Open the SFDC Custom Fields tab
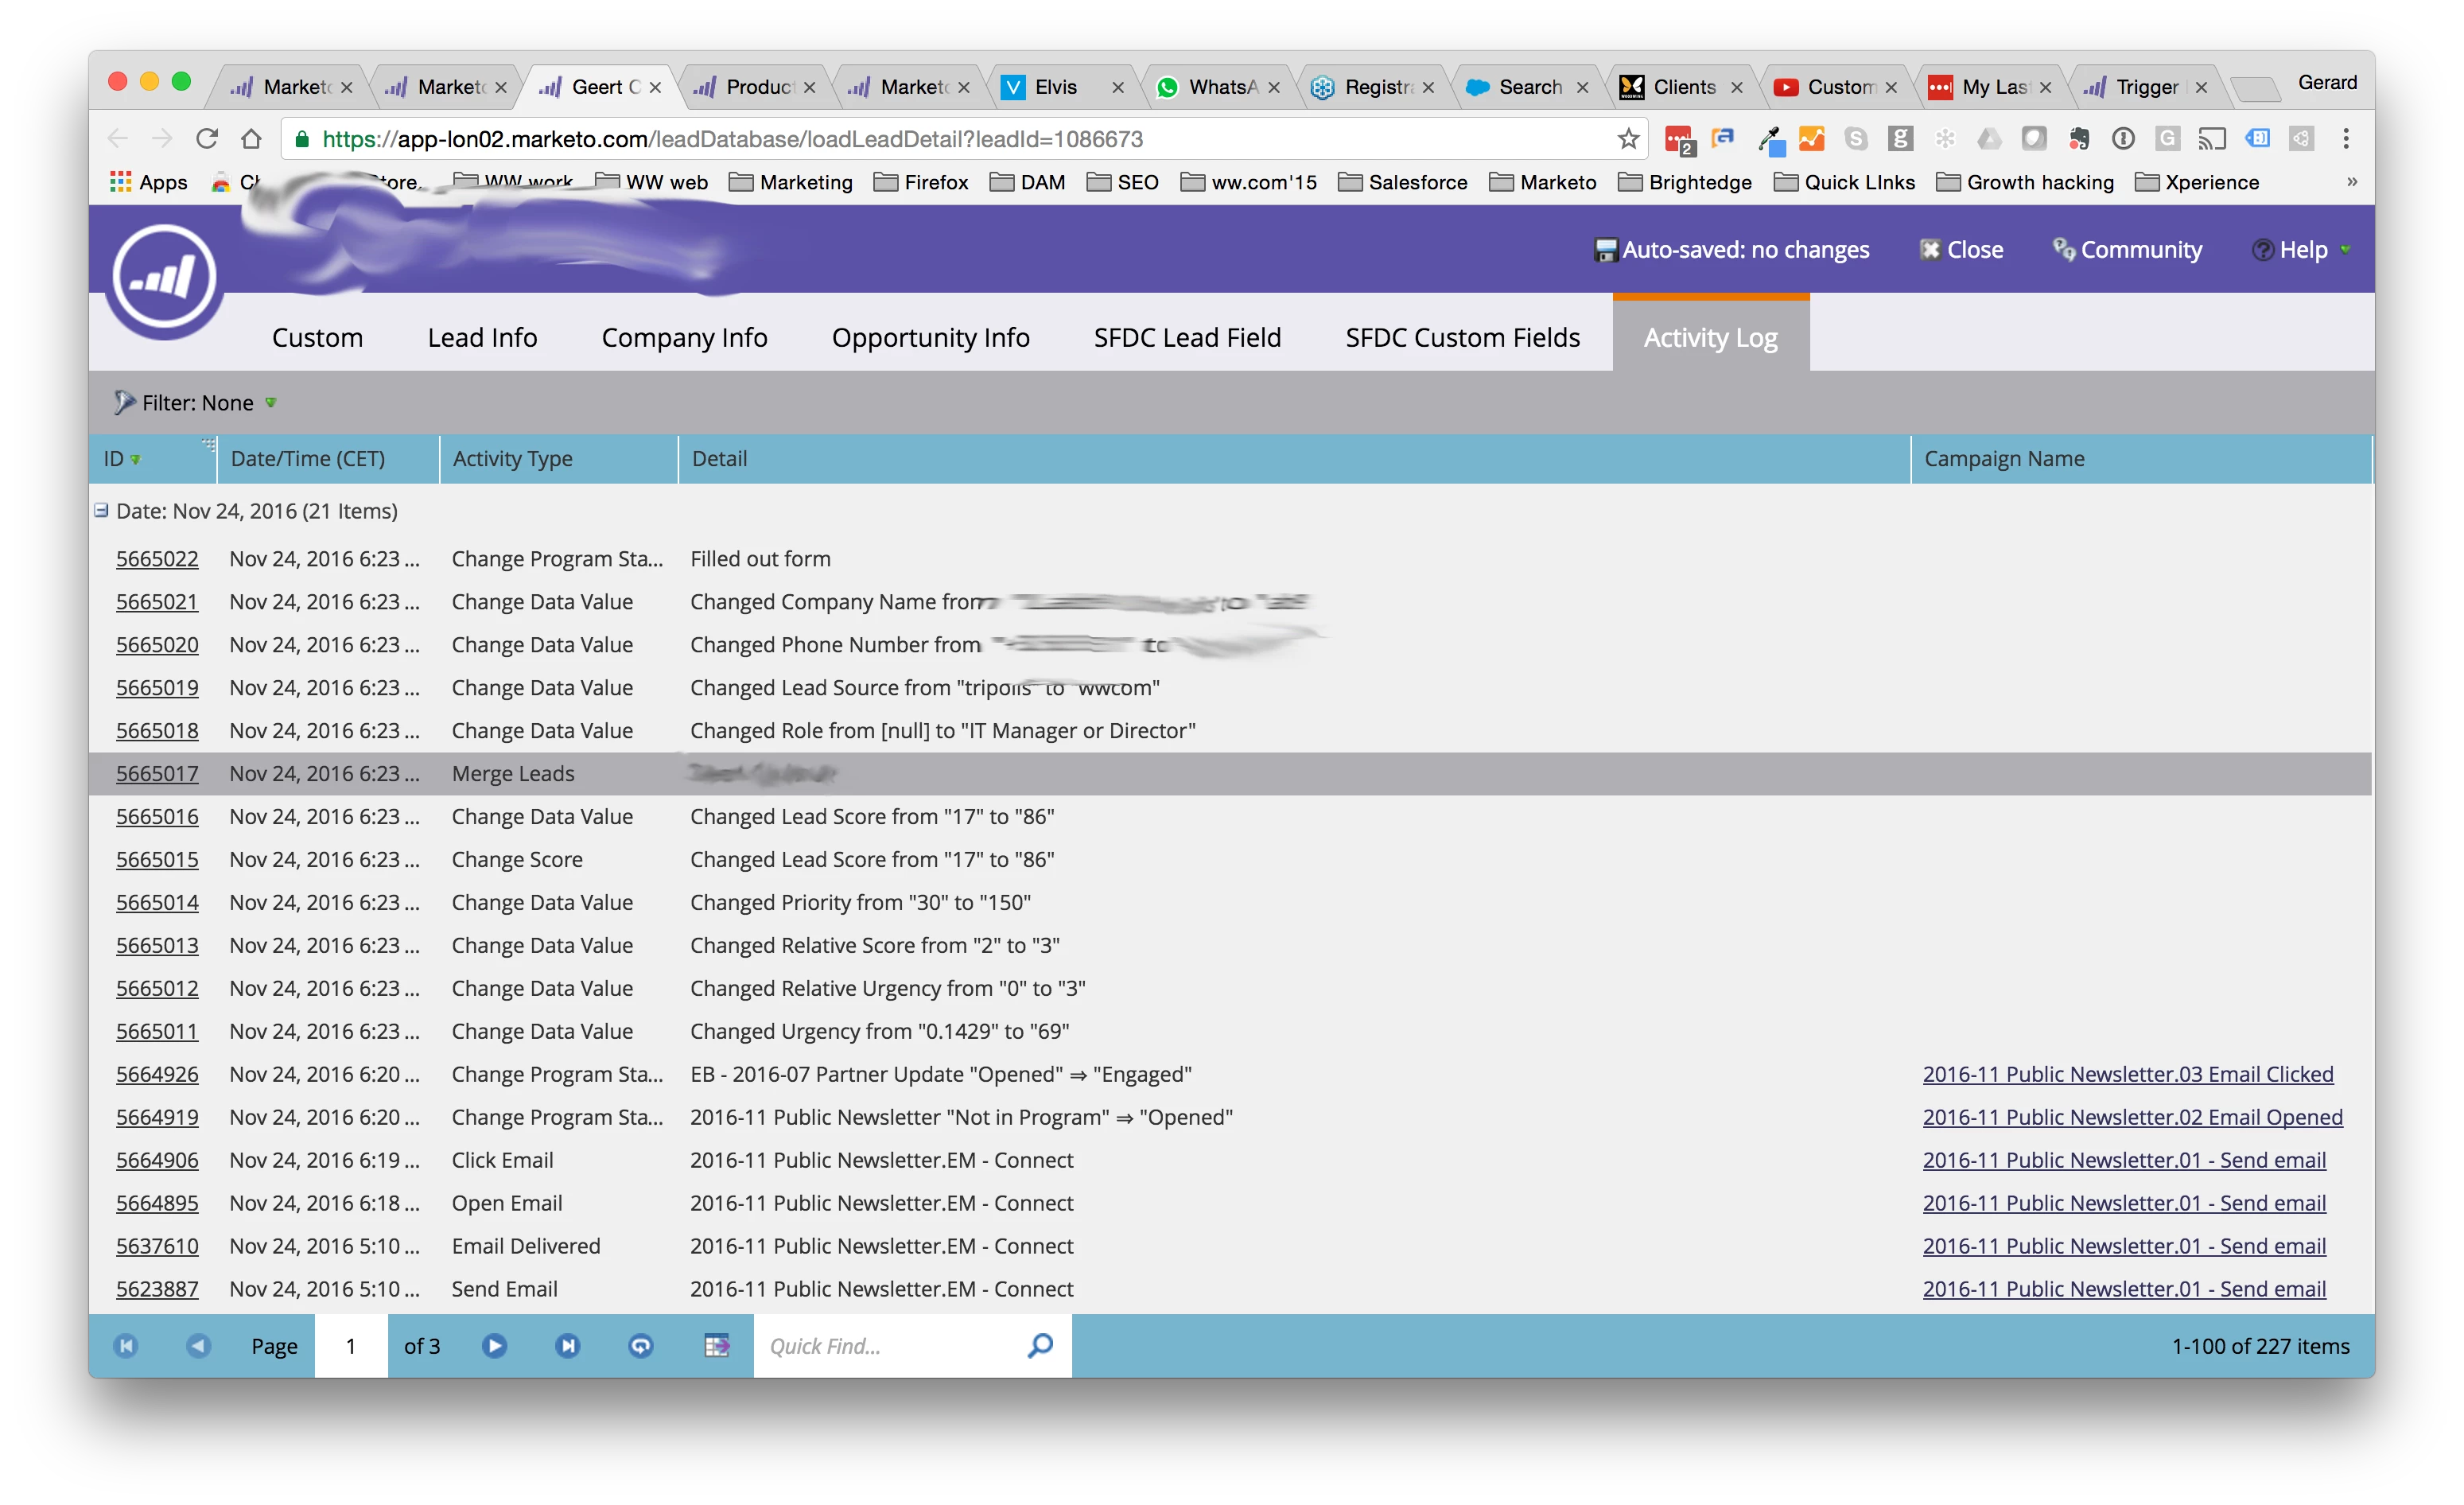Image resolution: width=2464 pixels, height=1505 pixels. click(x=1462, y=338)
